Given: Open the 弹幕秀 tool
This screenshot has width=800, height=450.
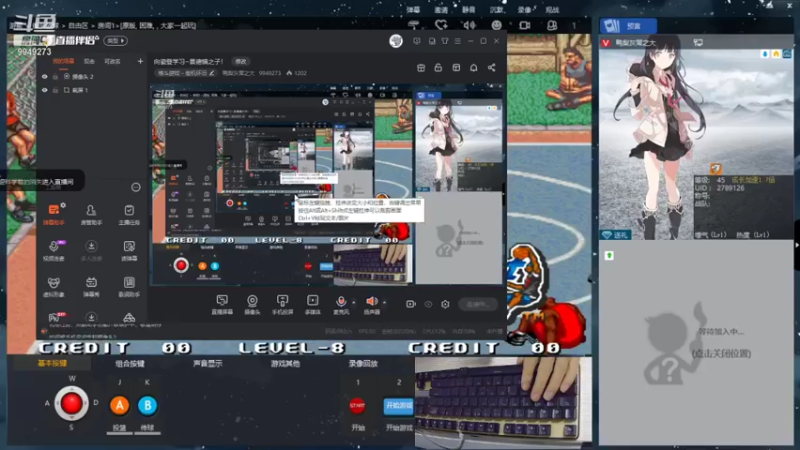Looking at the screenshot, I should (x=91, y=287).
